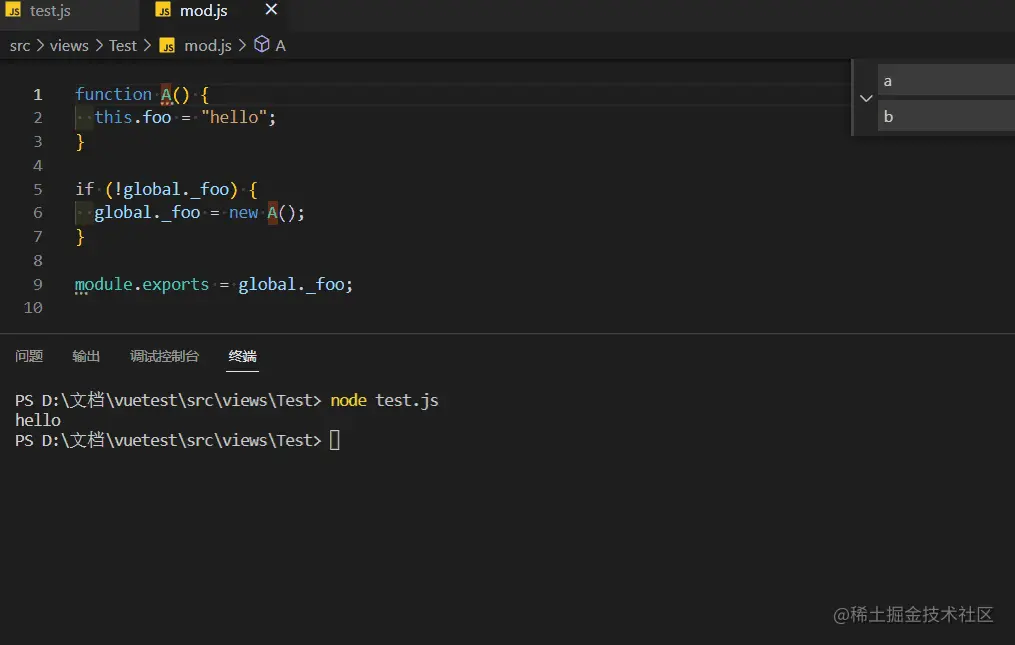The height and width of the screenshot is (645, 1015).
Task: Select the 终端 panel tab
Action: click(x=243, y=356)
